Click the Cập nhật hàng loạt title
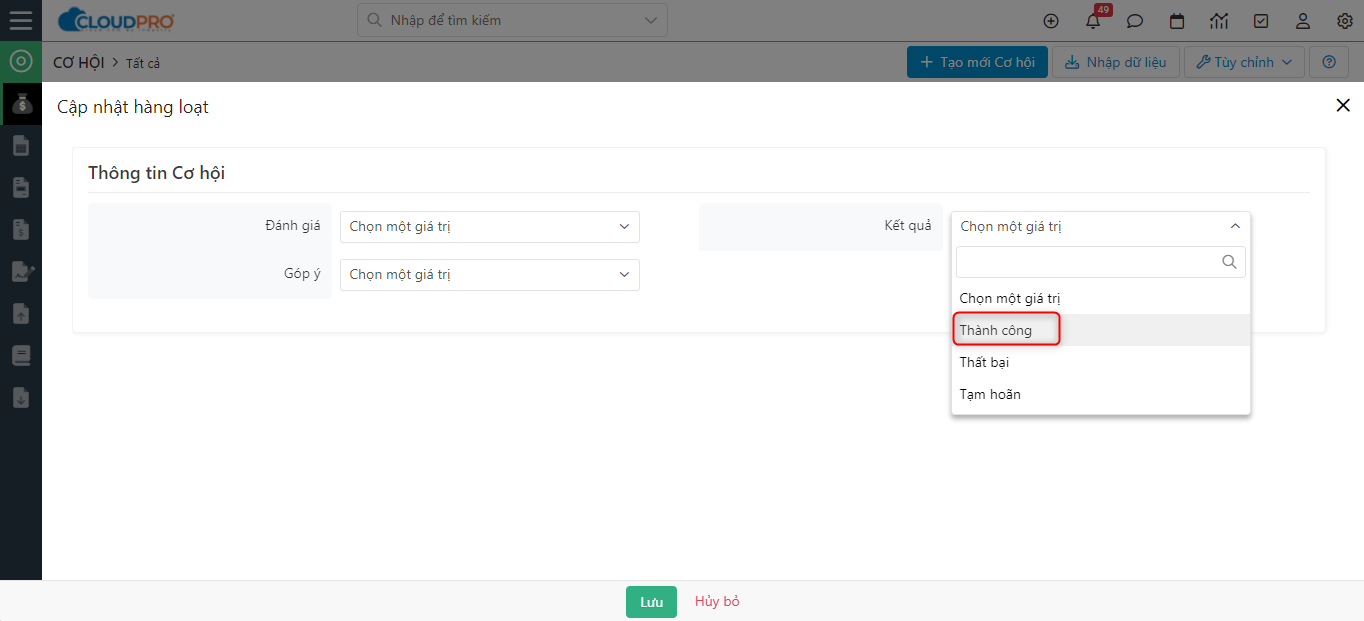The height and width of the screenshot is (621, 1364). [133, 107]
